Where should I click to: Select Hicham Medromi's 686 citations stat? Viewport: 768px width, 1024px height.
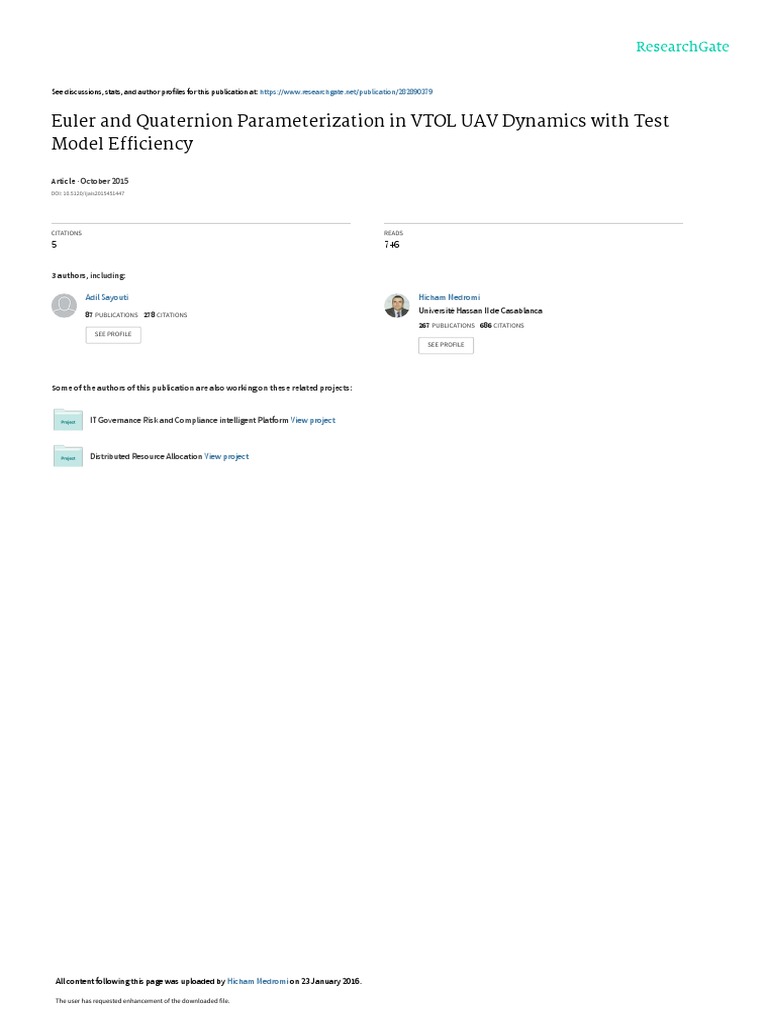coord(502,325)
